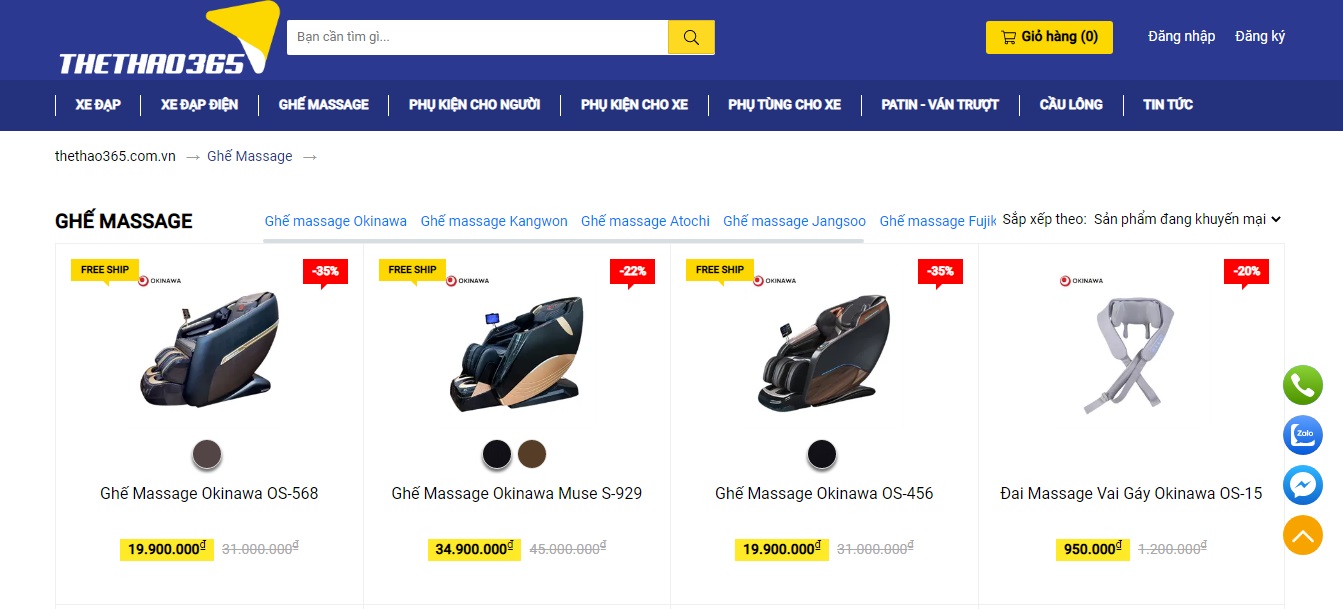Image resolution: width=1343 pixels, height=609 pixels.
Task: Click orange scroll-to-top arrow button
Action: pyautogui.click(x=1302, y=536)
